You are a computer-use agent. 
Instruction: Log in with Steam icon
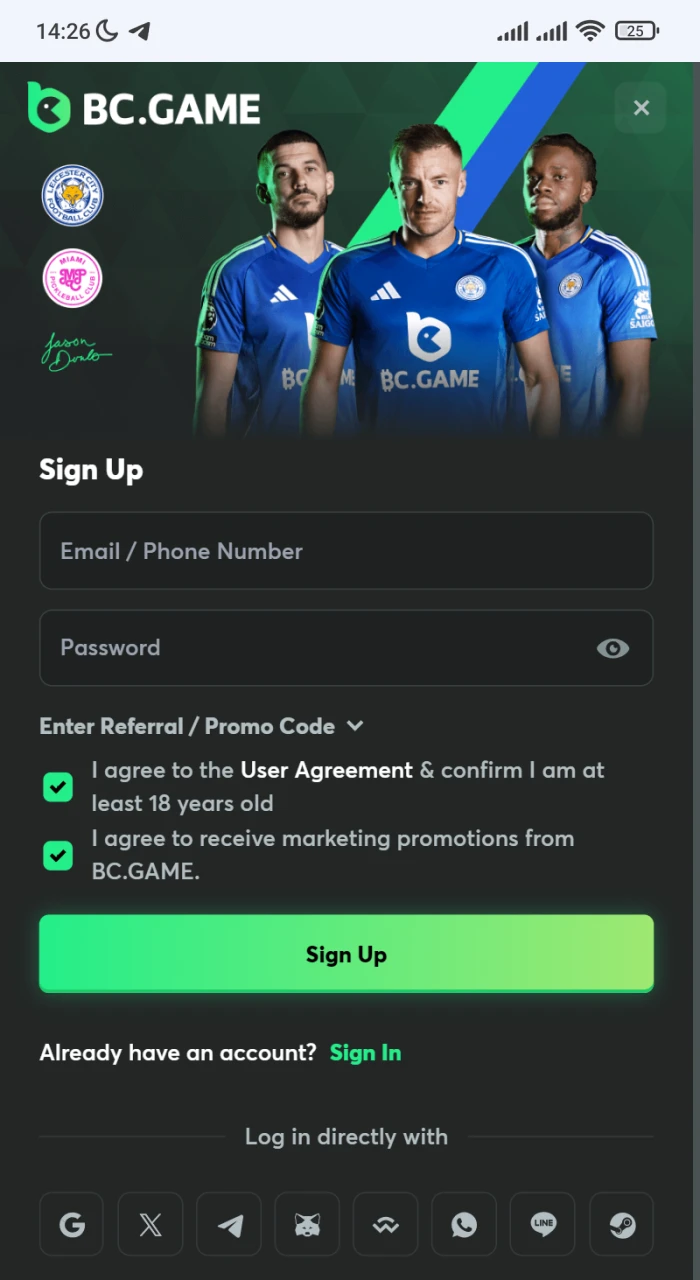click(x=621, y=1224)
